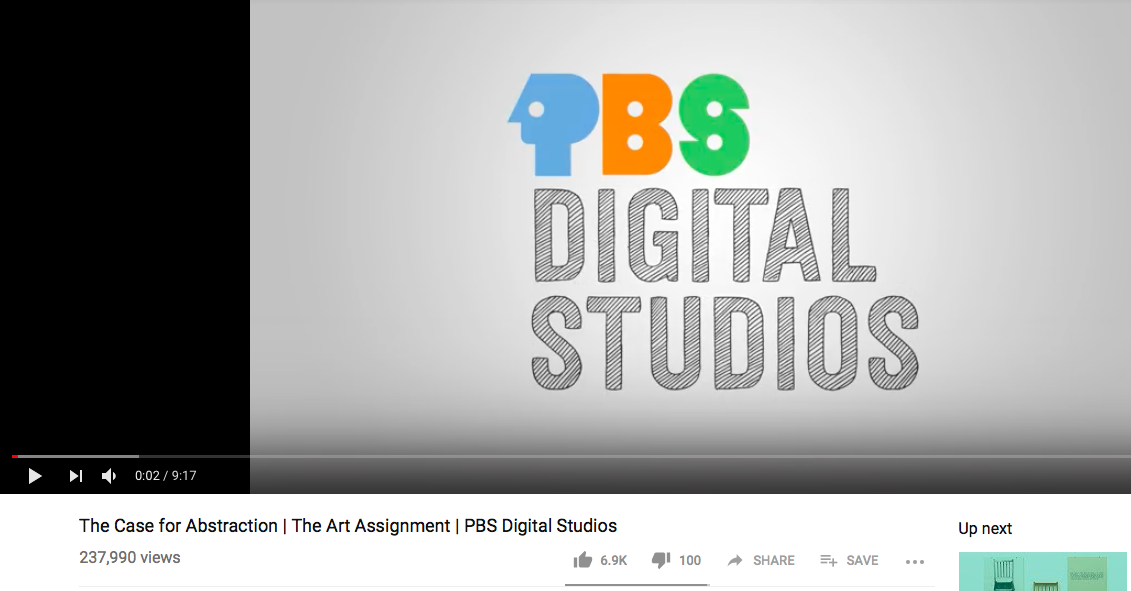Click the SHARE text label
The image size is (1131, 591).
[x=773, y=561]
